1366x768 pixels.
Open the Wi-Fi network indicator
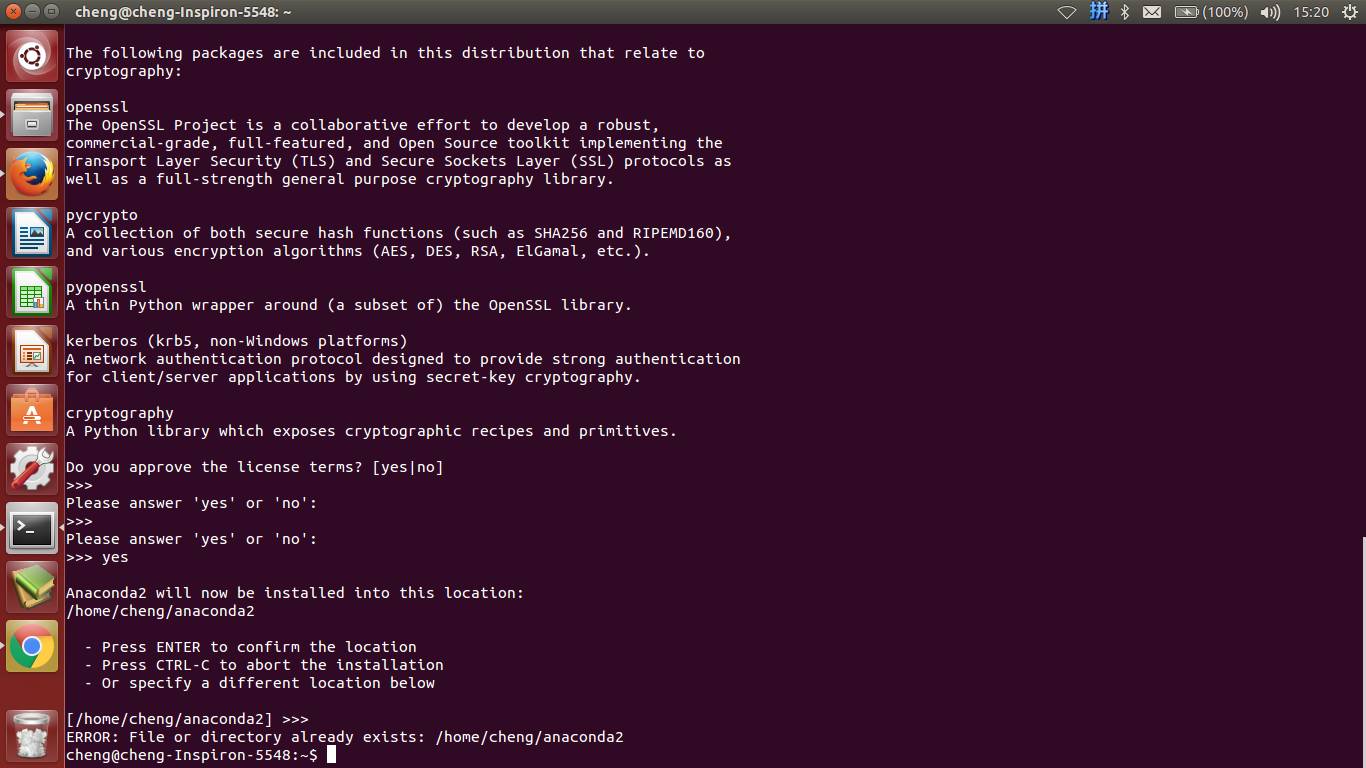point(1067,12)
